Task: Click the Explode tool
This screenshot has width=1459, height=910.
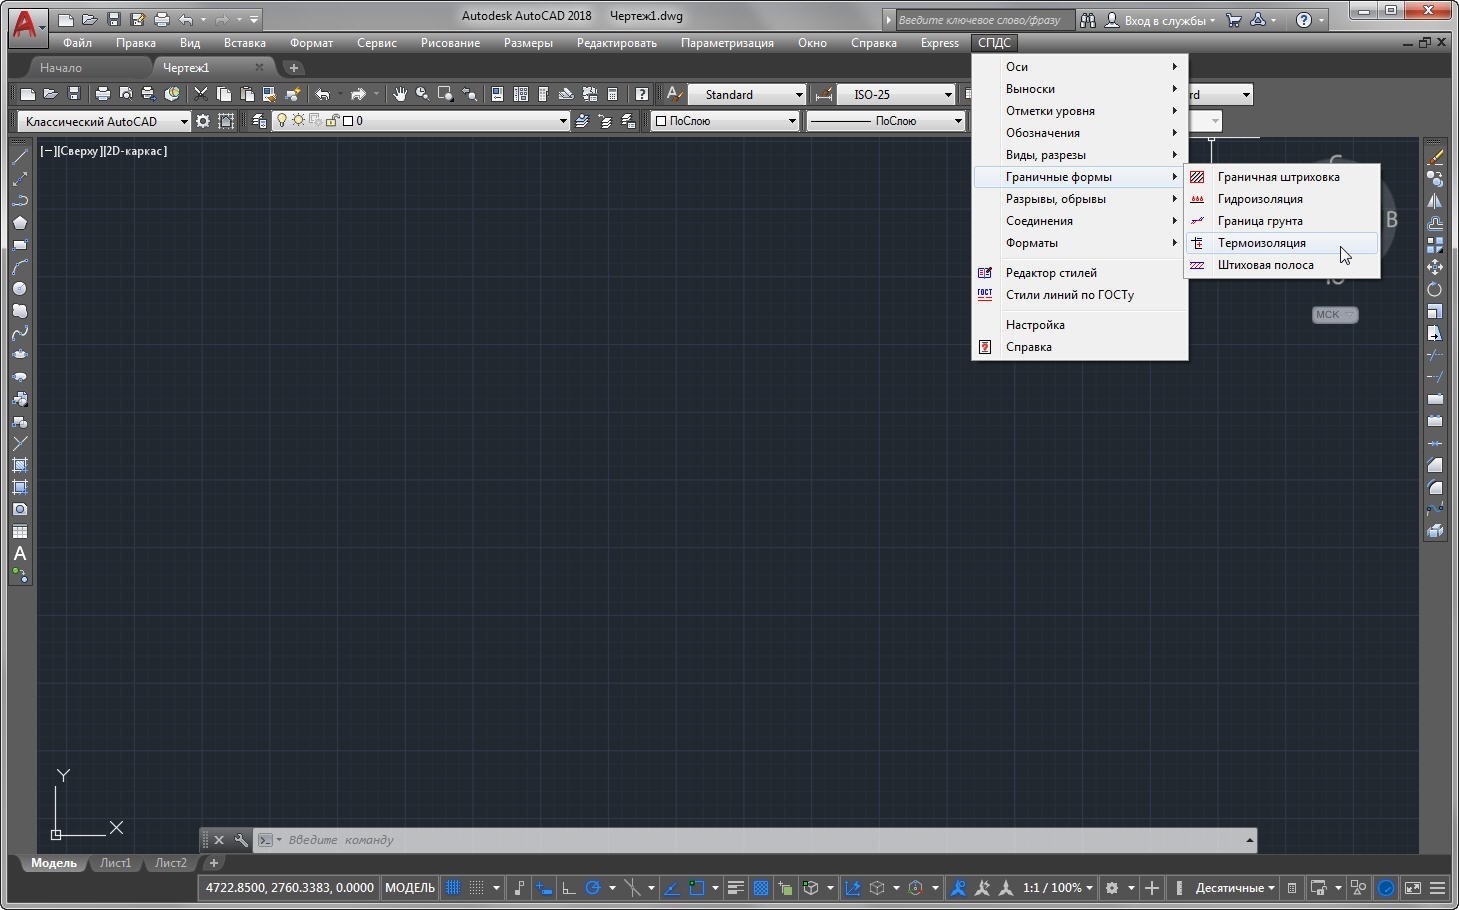Action: click(x=1435, y=531)
